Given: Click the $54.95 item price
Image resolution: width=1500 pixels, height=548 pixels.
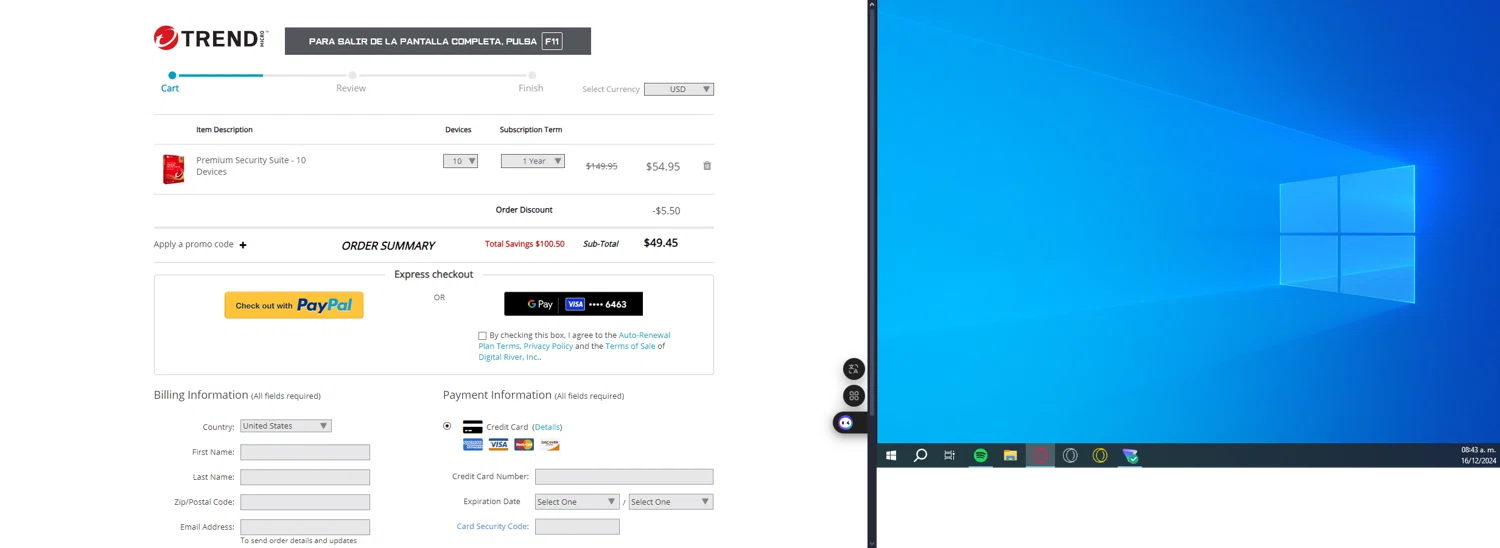Looking at the screenshot, I should [x=663, y=167].
